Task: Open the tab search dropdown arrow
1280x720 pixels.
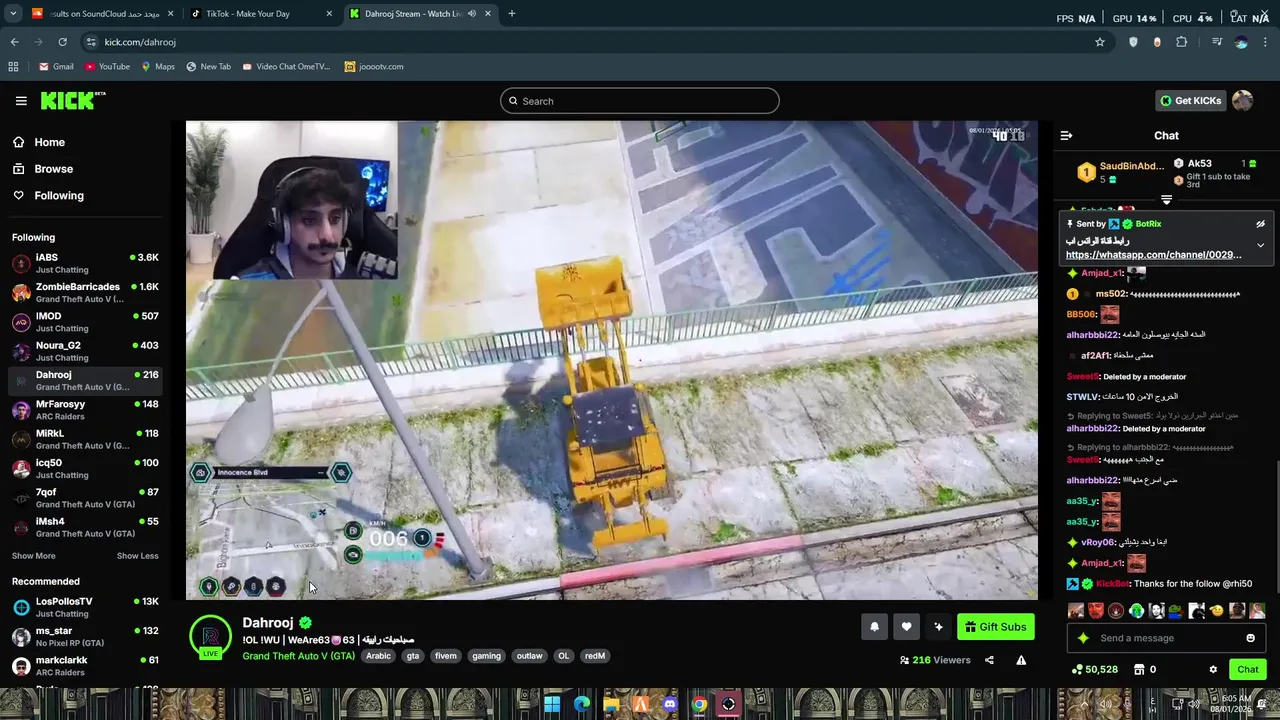Action: [x=13, y=14]
